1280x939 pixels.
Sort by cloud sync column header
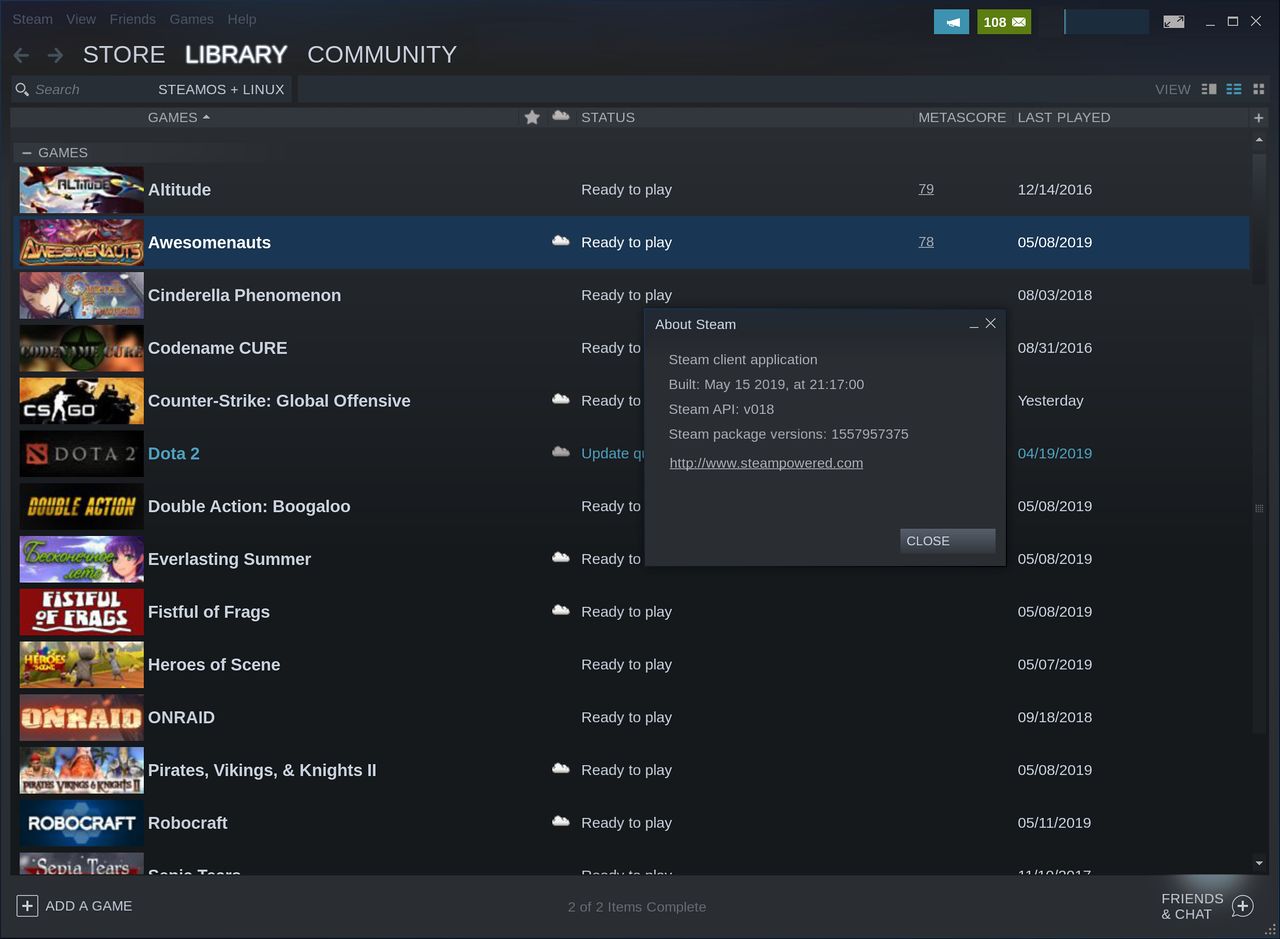click(x=561, y=116)
